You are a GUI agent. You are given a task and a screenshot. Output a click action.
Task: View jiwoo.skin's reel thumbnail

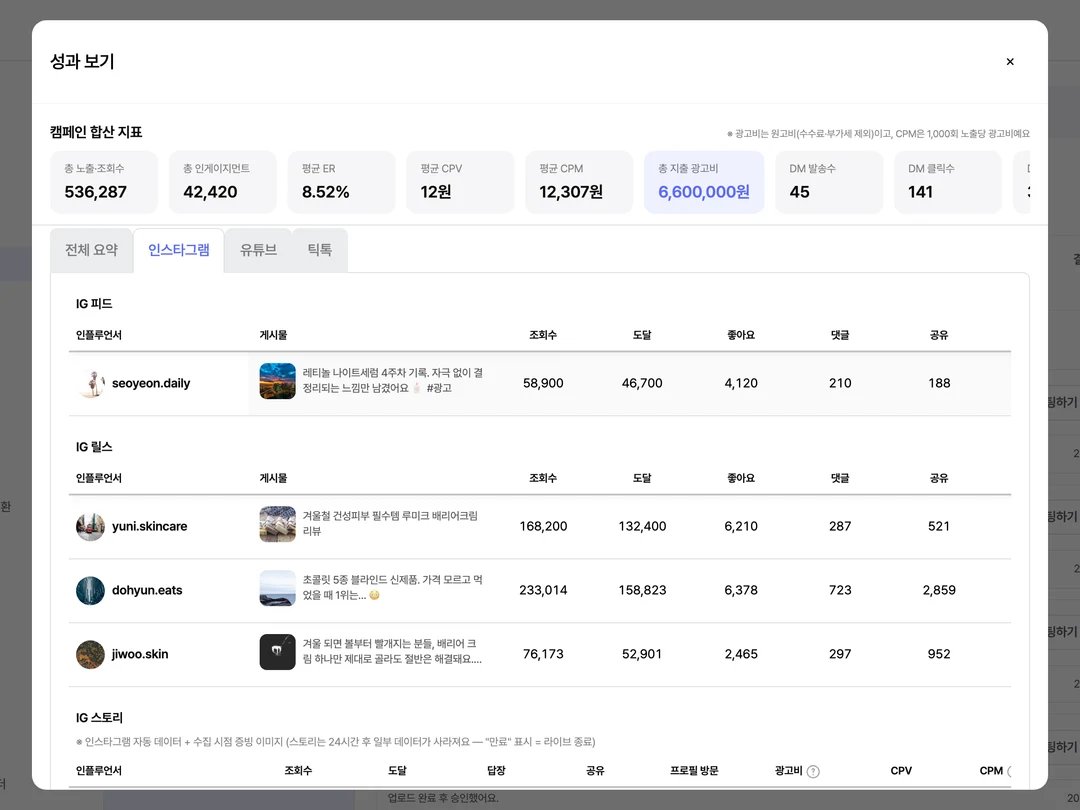(x=278, y=652)
